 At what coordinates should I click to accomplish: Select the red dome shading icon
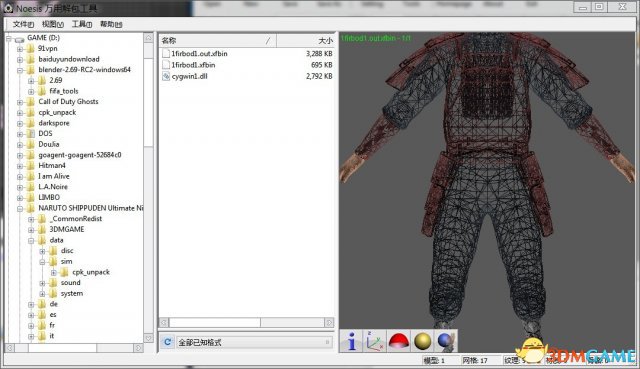point(398,341)
